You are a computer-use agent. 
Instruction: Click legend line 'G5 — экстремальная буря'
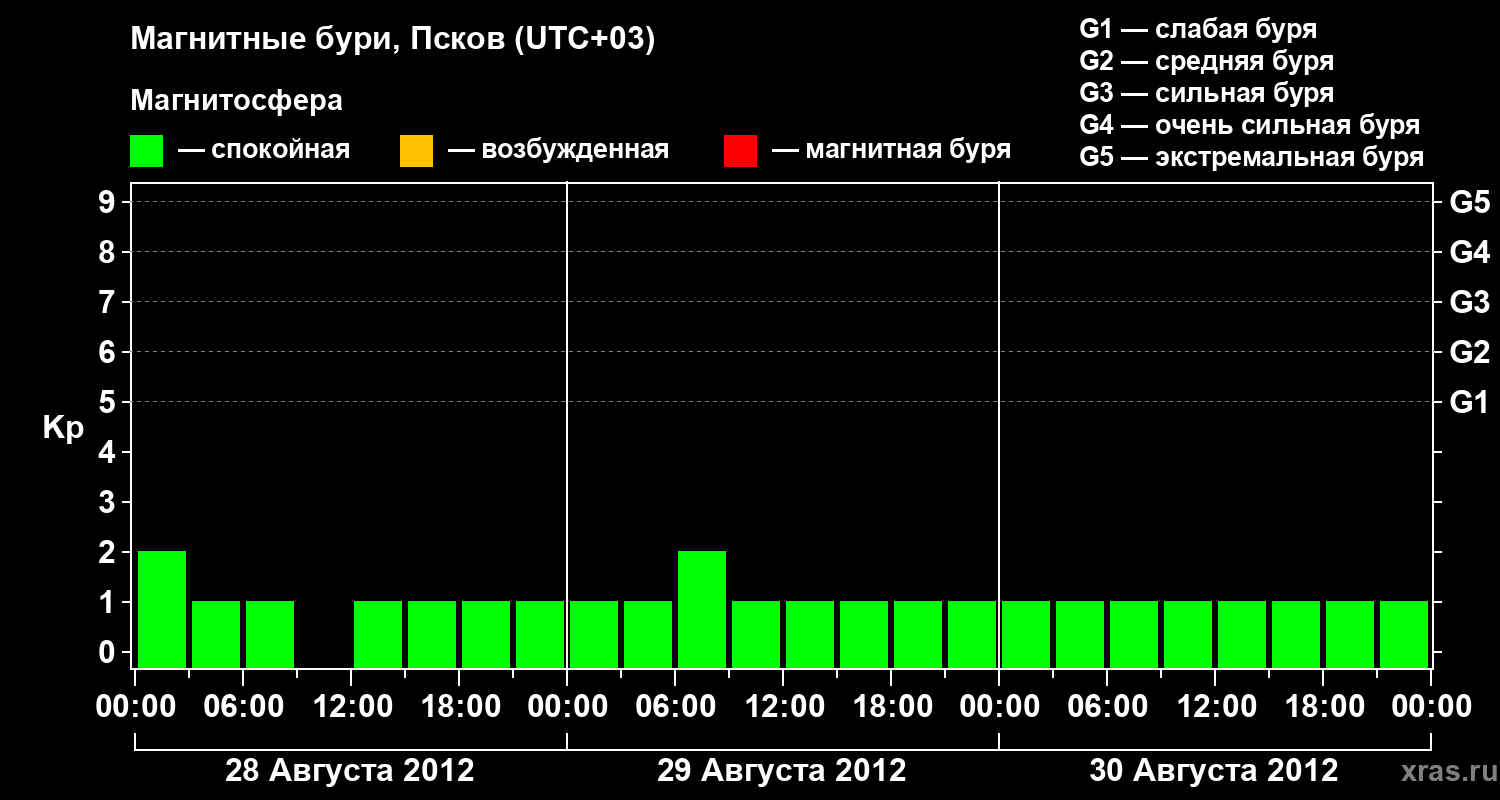[x=1252, y=157]
